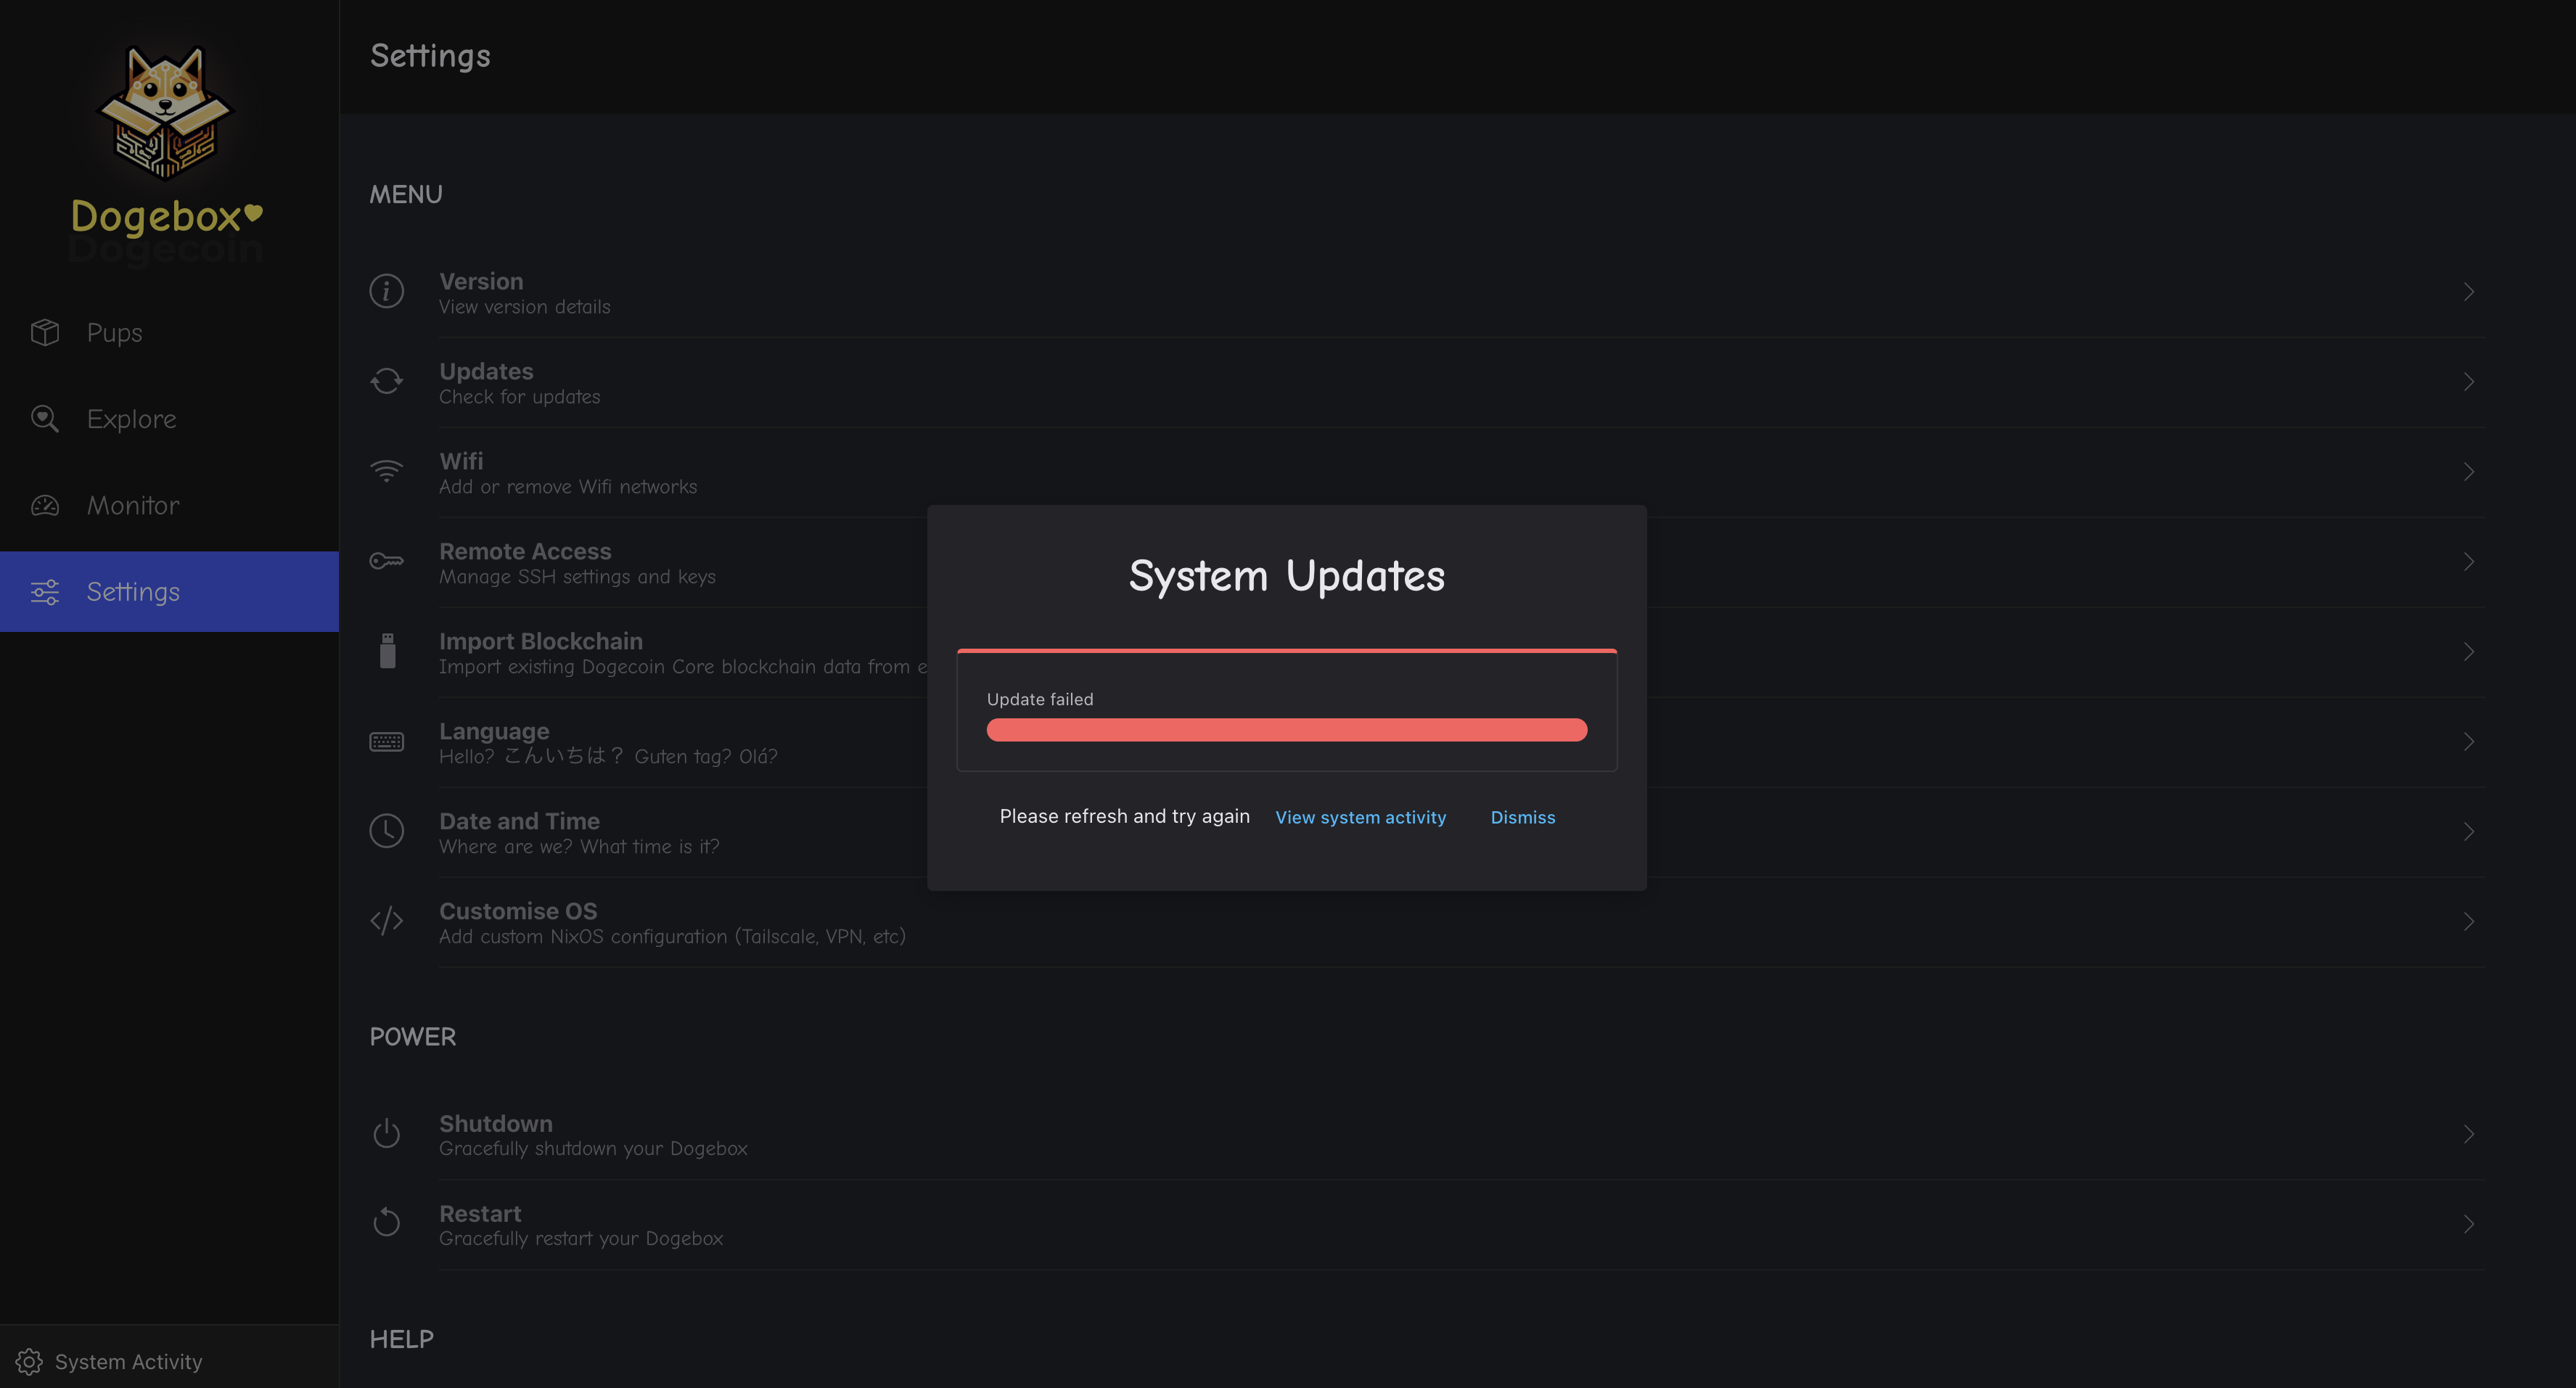
Task: Click the Dogebox logo image
Action: pyautogui.click(x=165, y=112)
